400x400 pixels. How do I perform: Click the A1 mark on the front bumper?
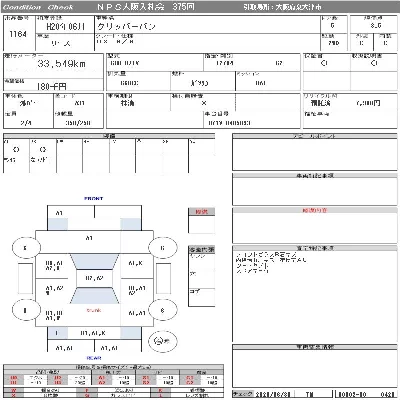pyautogui.click(x=59, y=213)
